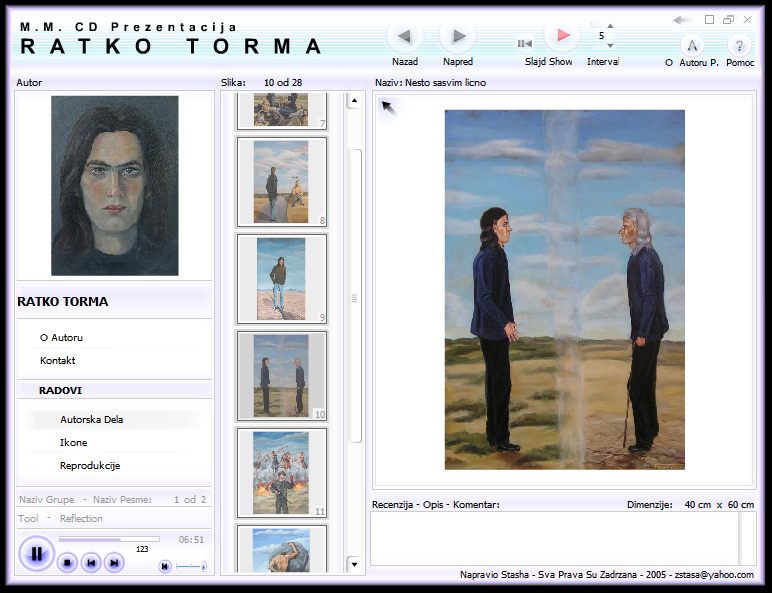Open the O Autoru P. icon

(692, 46)
